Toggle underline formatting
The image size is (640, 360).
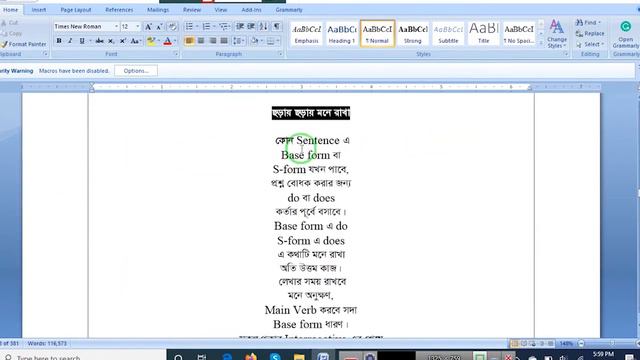82,41
